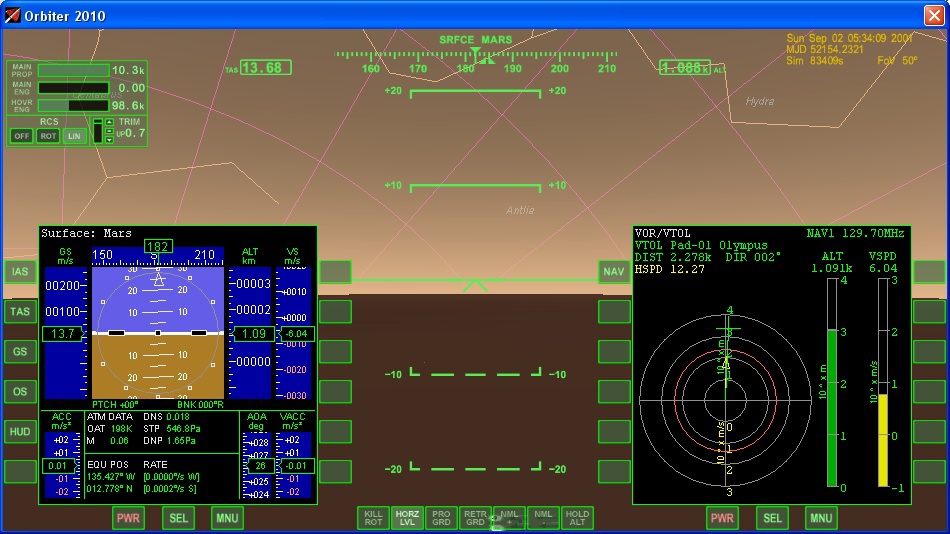
Task: Click the artificial horizon attitude indicator
Action: [x=158, y=332]
